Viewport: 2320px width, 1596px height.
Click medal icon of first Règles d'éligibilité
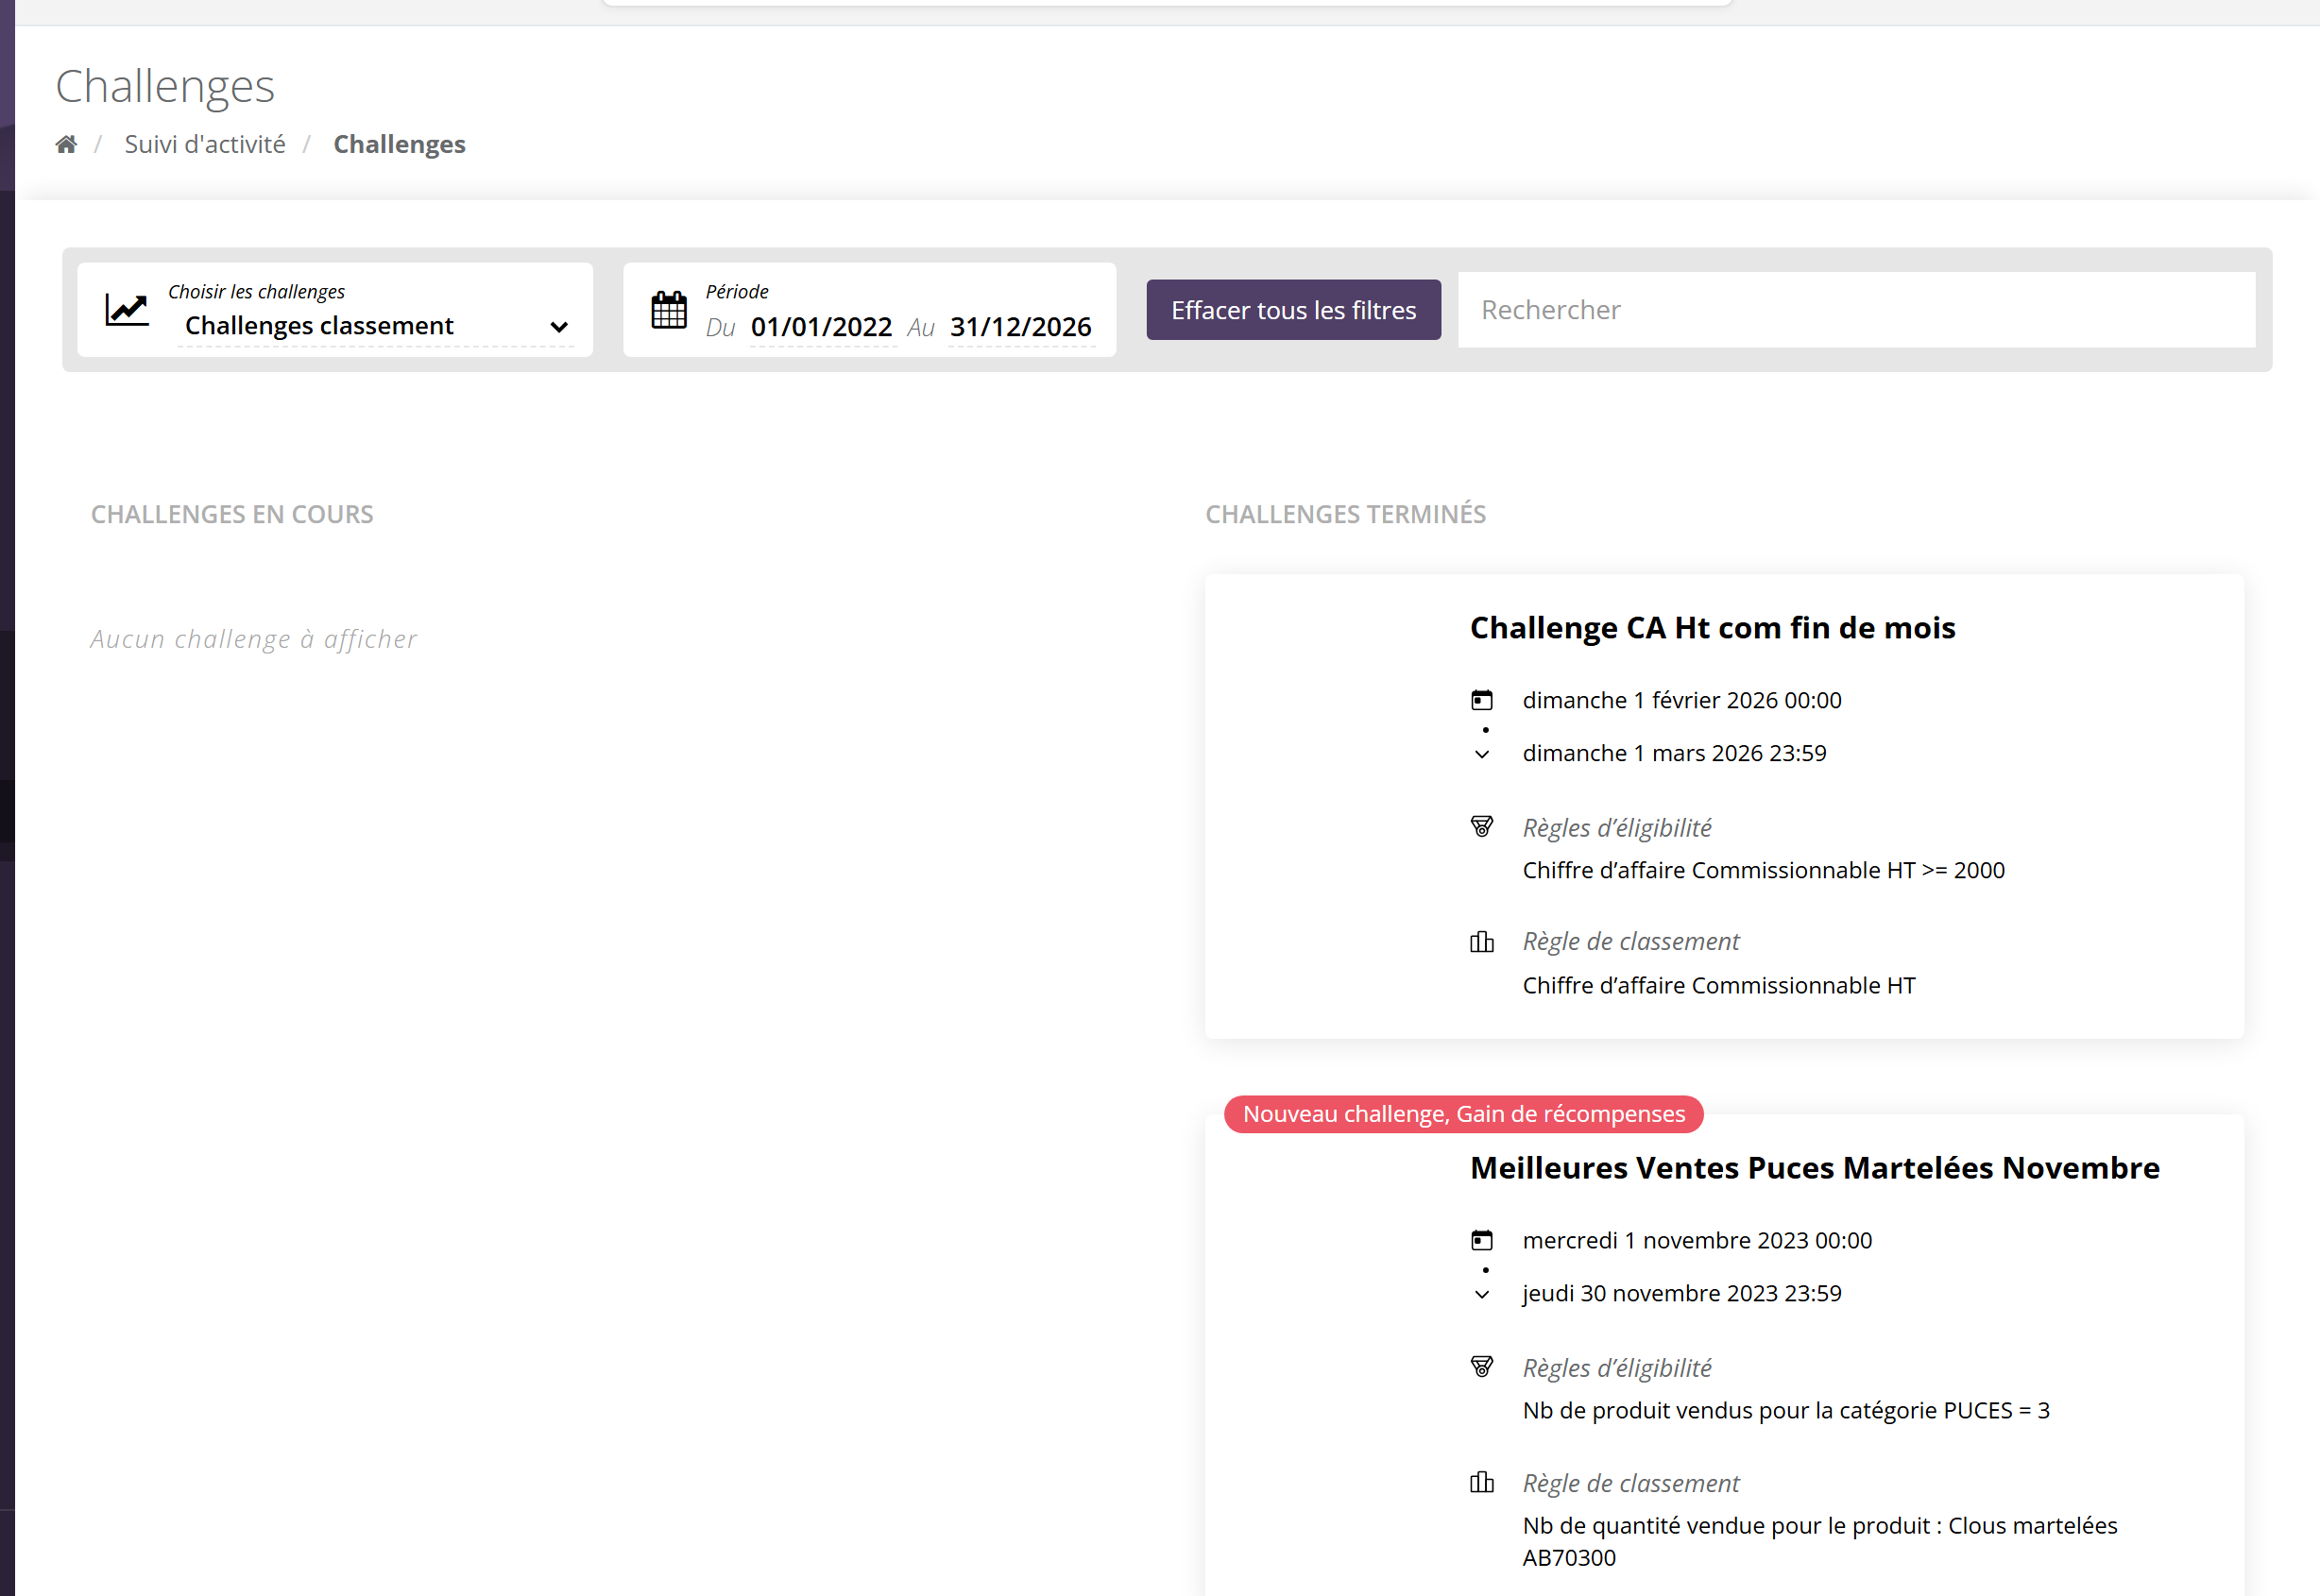[1481, 827]
